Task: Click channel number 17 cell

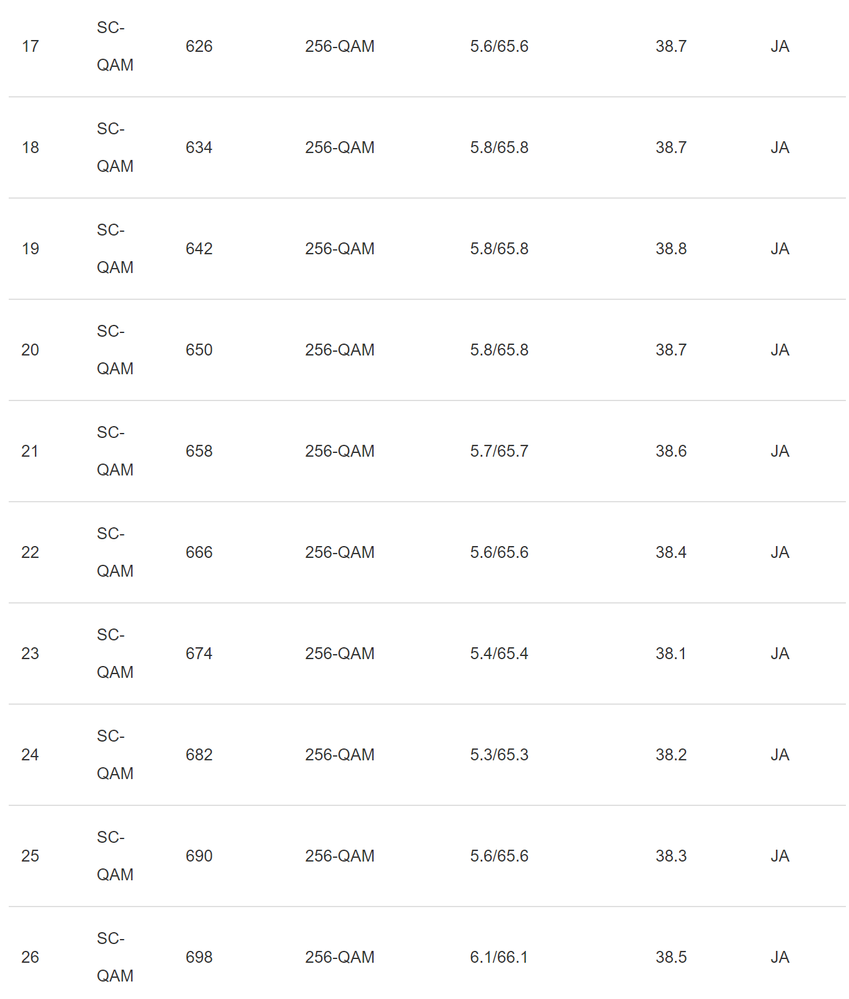Action: click(x=30, y=46)
